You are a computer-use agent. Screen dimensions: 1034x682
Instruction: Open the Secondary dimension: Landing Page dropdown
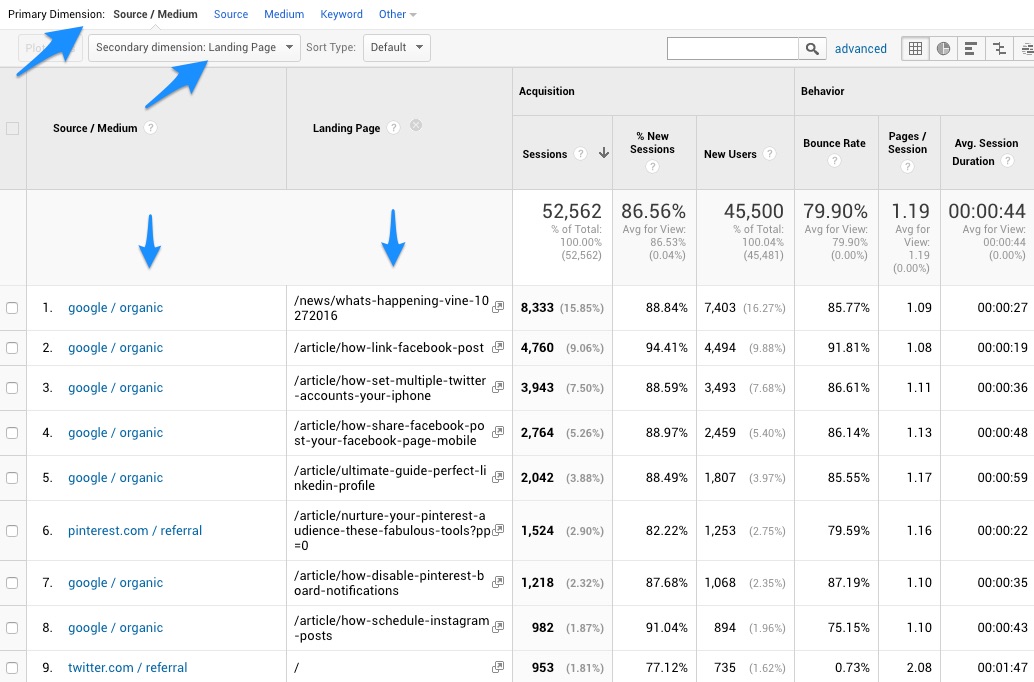(194, 47)
